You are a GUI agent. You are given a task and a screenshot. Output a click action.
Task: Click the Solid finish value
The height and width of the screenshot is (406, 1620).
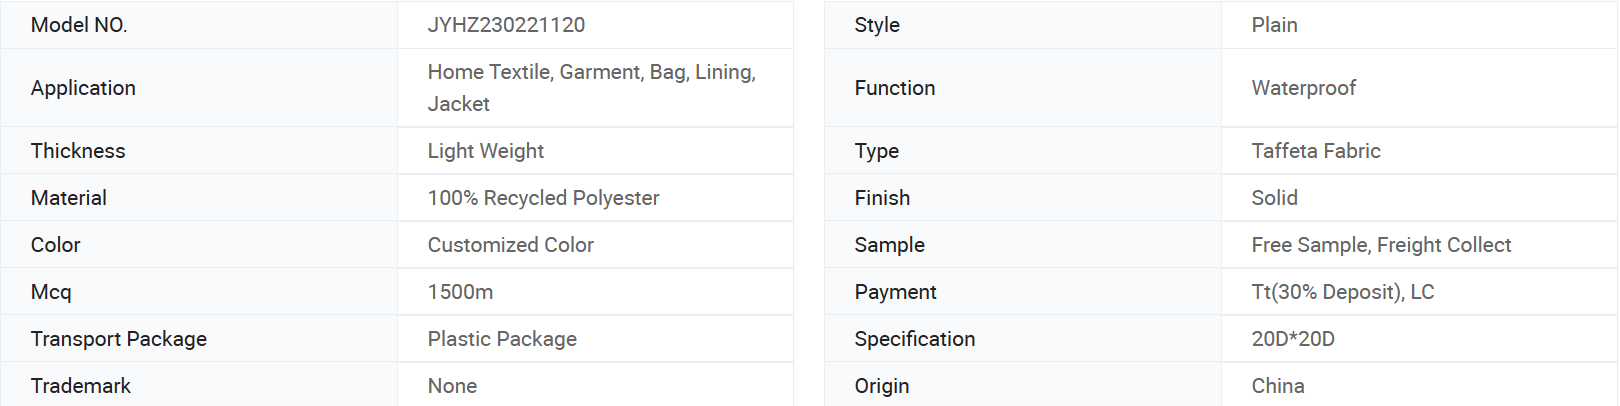[x=1274, y=198]
